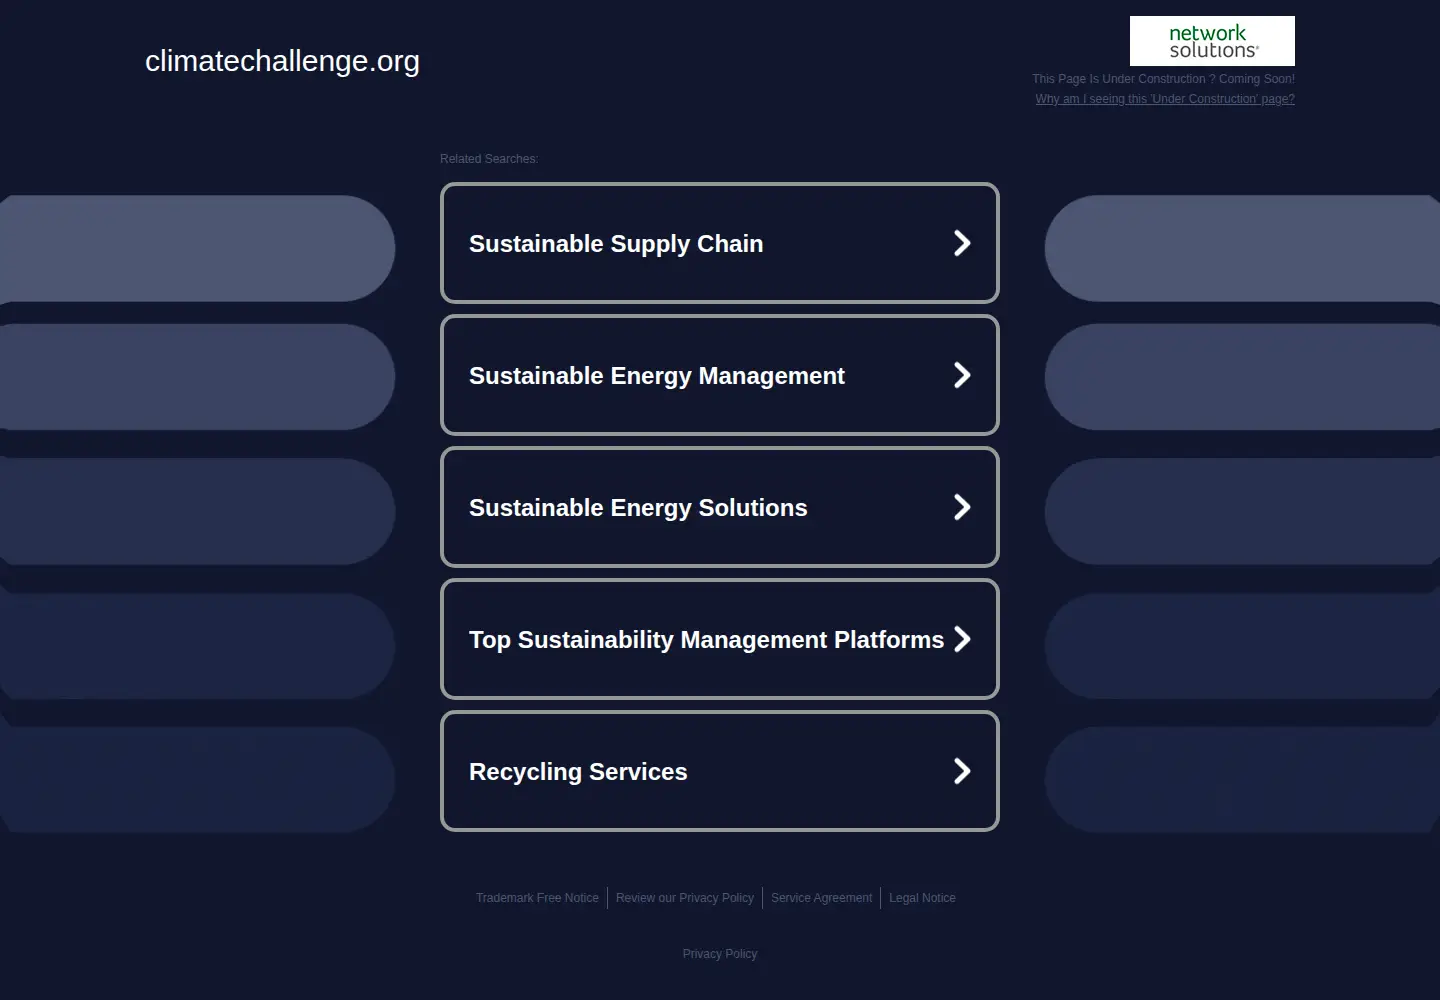Screen dimensions: 1440x1000
Task: Click the 'Related Searches:' label
Action: [489, 159]
